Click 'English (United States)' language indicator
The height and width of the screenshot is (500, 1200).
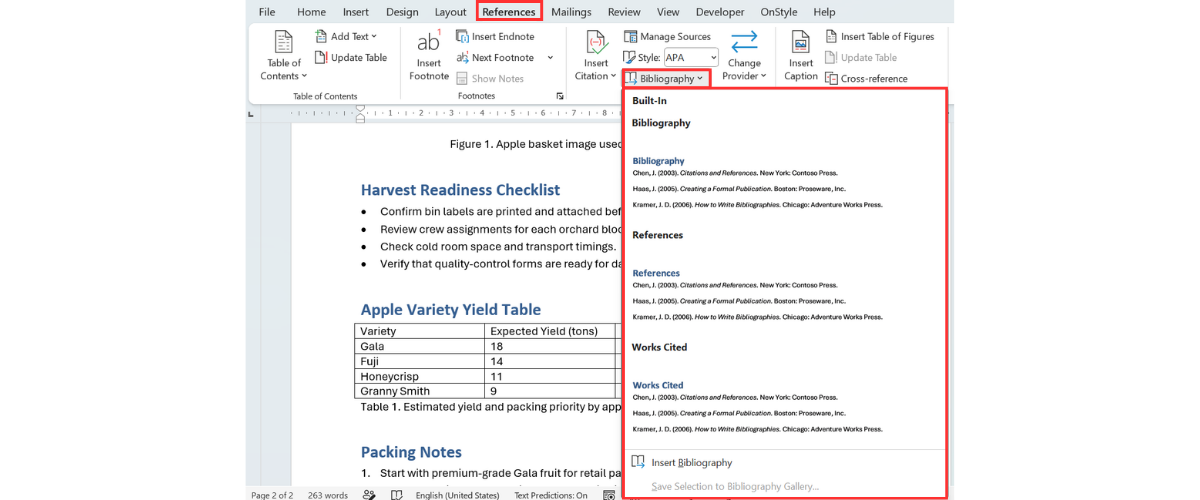click(x=457, y=495)
